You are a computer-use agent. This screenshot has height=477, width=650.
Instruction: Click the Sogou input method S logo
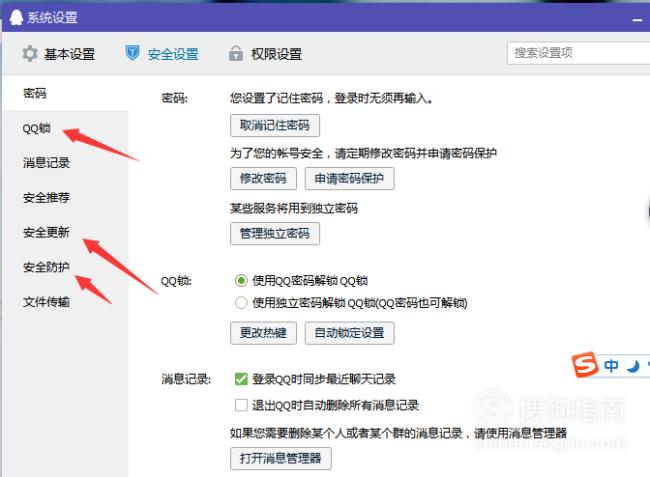pyautogui.click(x=585, y=365)
